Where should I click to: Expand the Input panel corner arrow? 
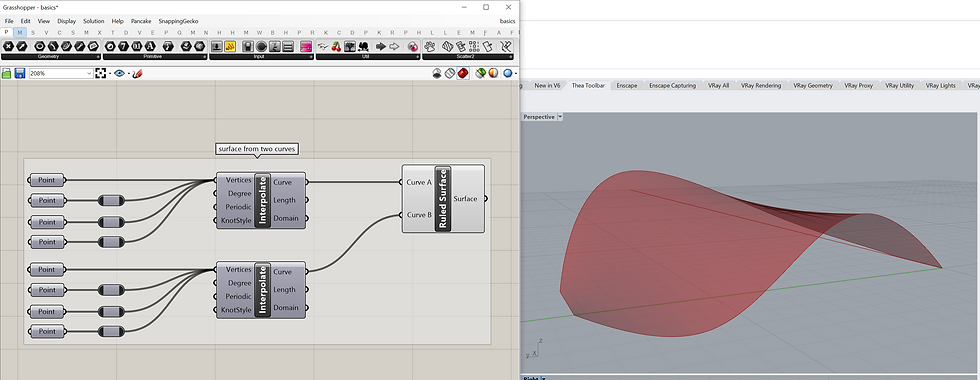coord(311,57)
